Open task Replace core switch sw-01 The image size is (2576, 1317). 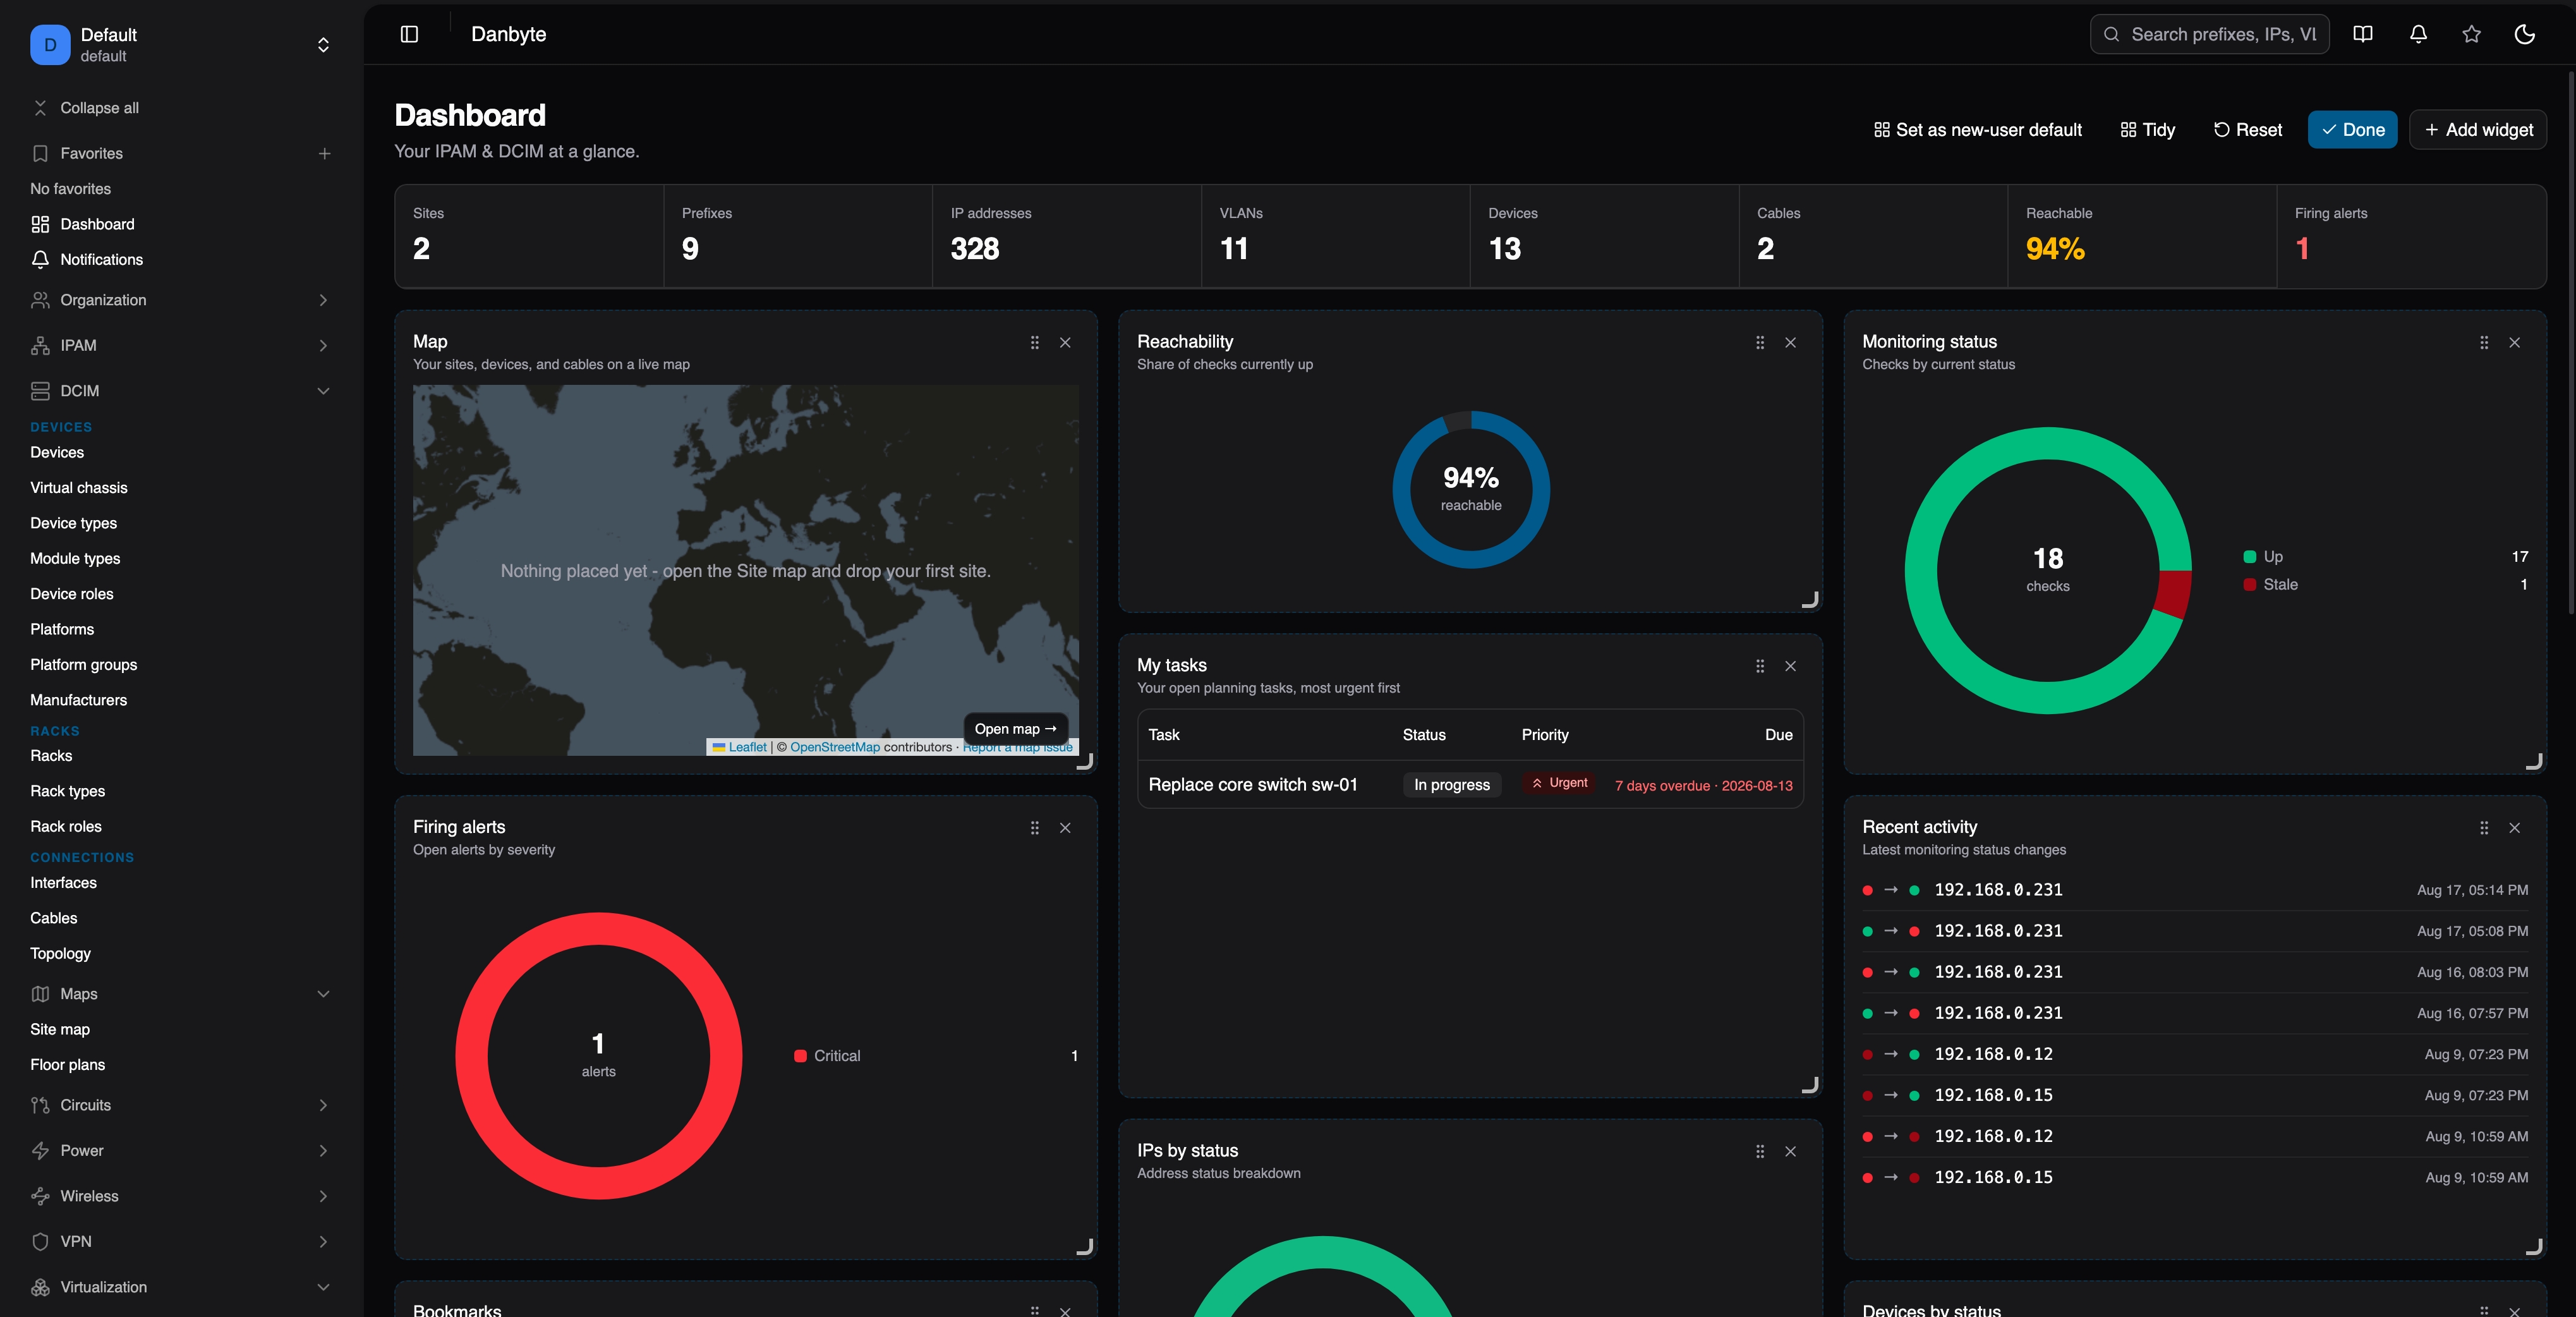pyautogui.click(x=1253, y=785)
